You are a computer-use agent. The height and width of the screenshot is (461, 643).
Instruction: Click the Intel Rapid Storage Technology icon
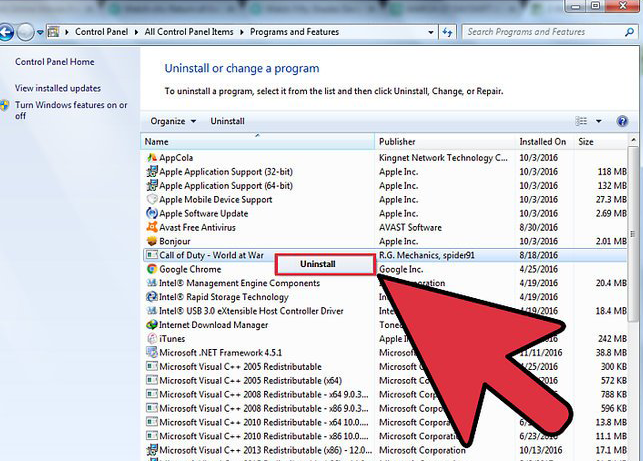coord(152,297)
